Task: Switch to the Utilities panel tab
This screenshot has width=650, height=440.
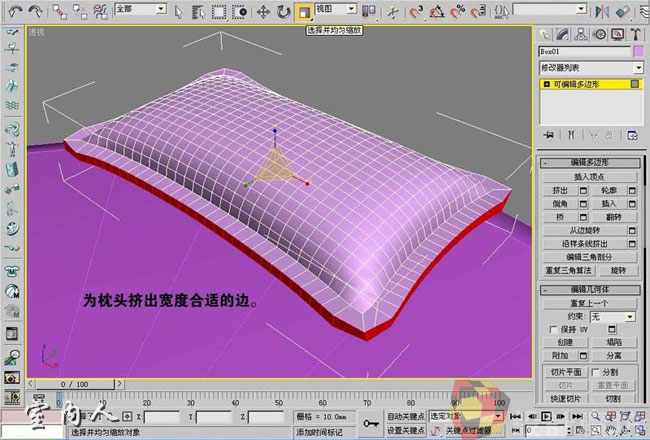Action: coord(635,34)
